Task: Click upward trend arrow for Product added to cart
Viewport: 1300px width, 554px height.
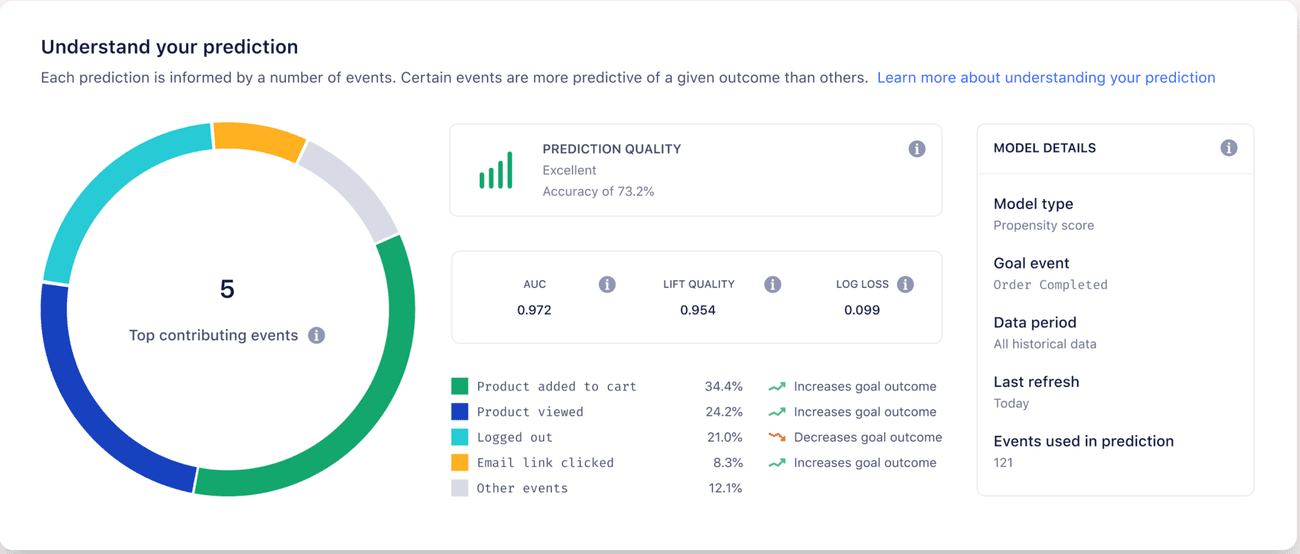Action: click(777, 386)
